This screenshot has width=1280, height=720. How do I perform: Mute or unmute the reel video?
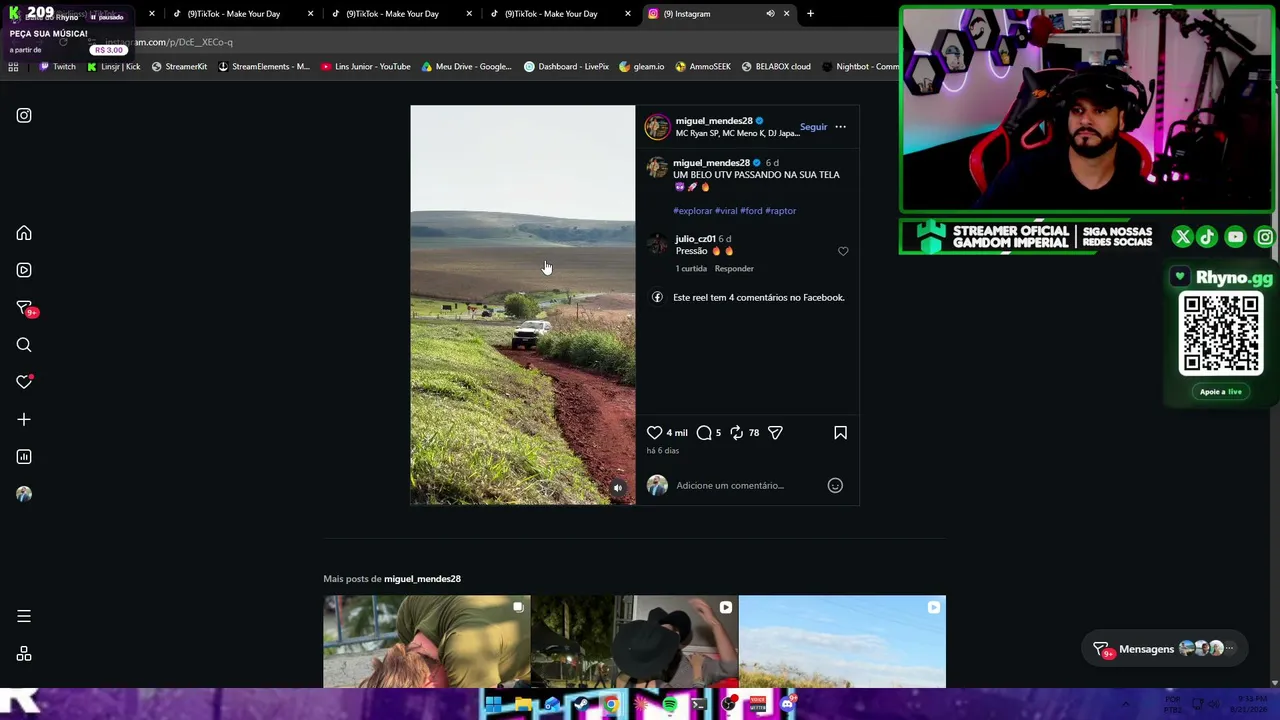618,488
